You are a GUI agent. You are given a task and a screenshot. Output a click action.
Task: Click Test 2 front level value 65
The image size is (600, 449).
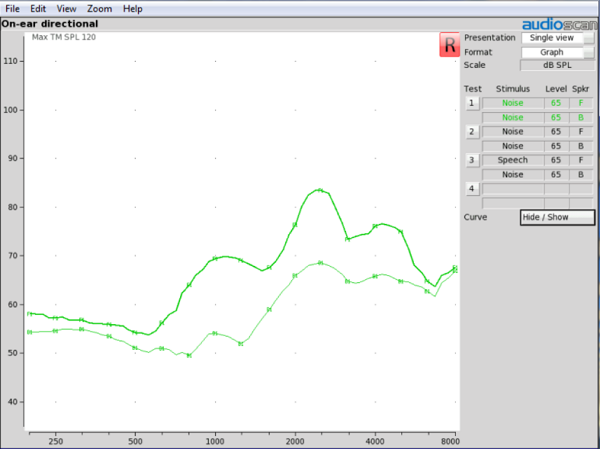[x=556, y=132]
